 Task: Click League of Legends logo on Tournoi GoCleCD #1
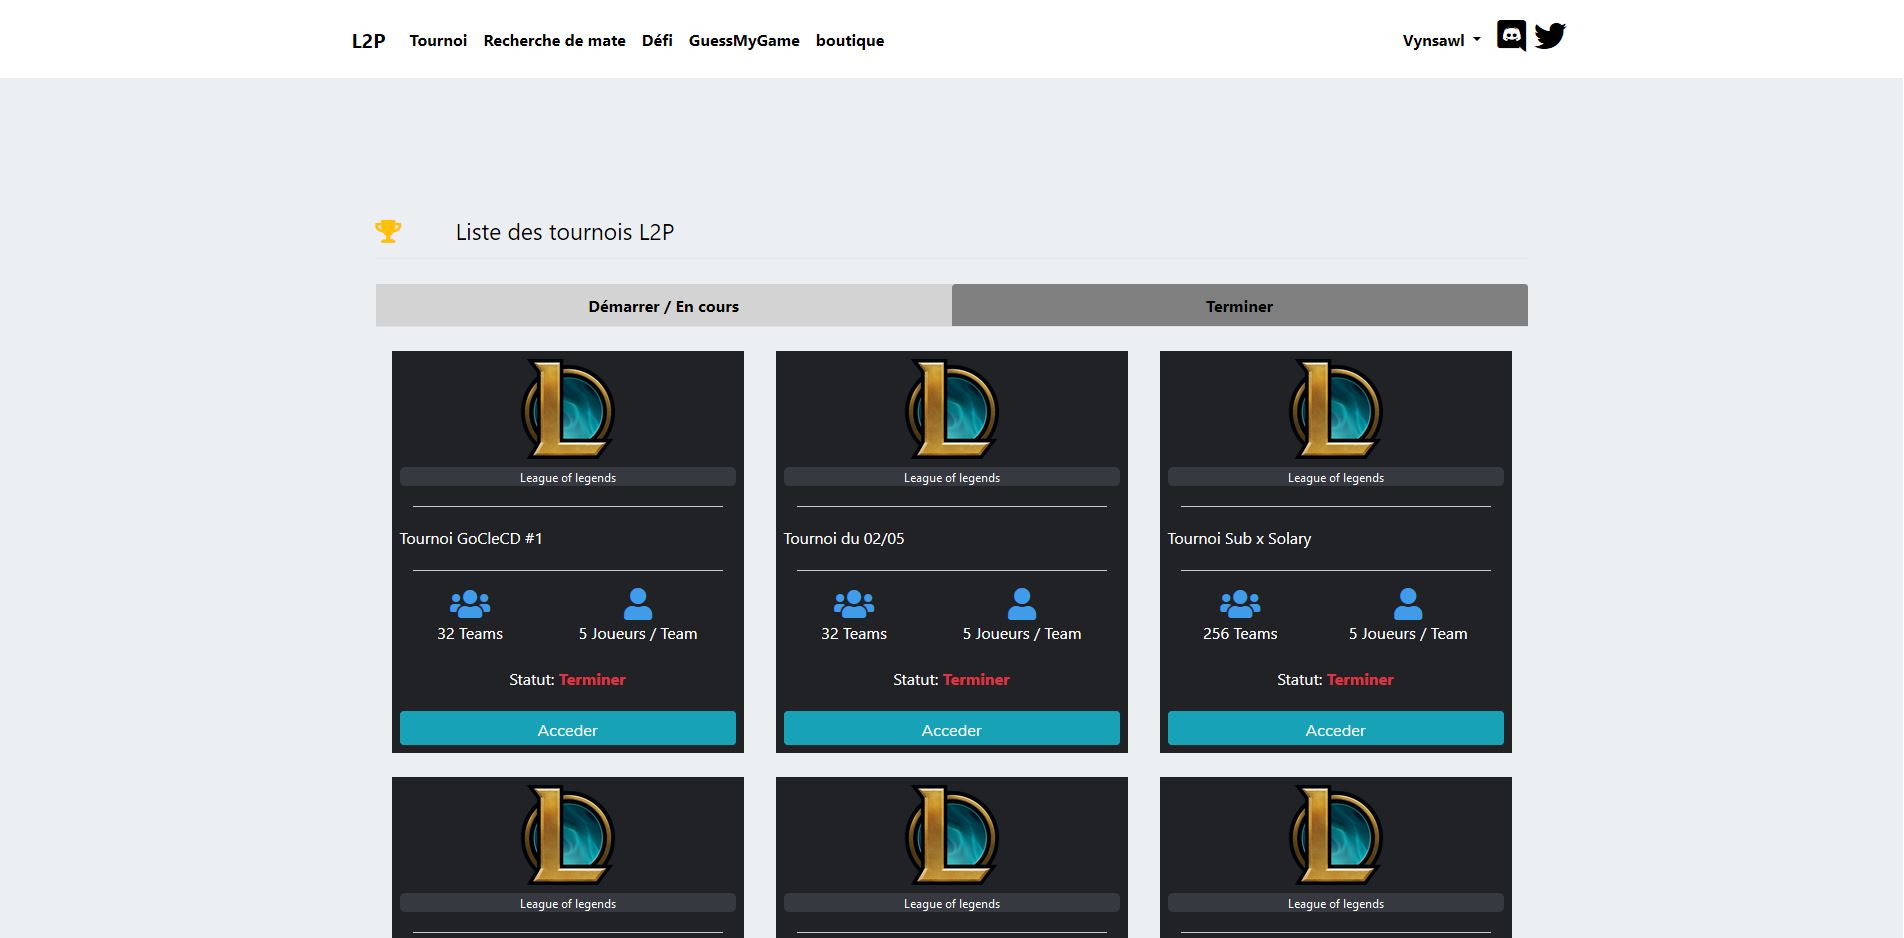(x=568, y=410)
